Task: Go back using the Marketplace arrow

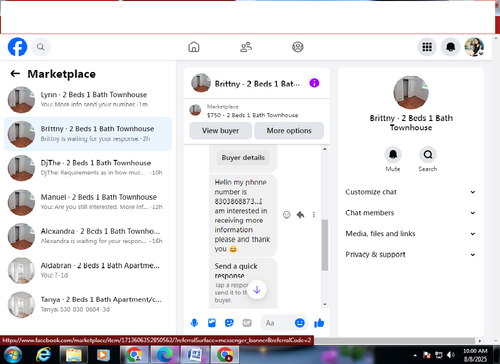Action: [x=15, y=74]
